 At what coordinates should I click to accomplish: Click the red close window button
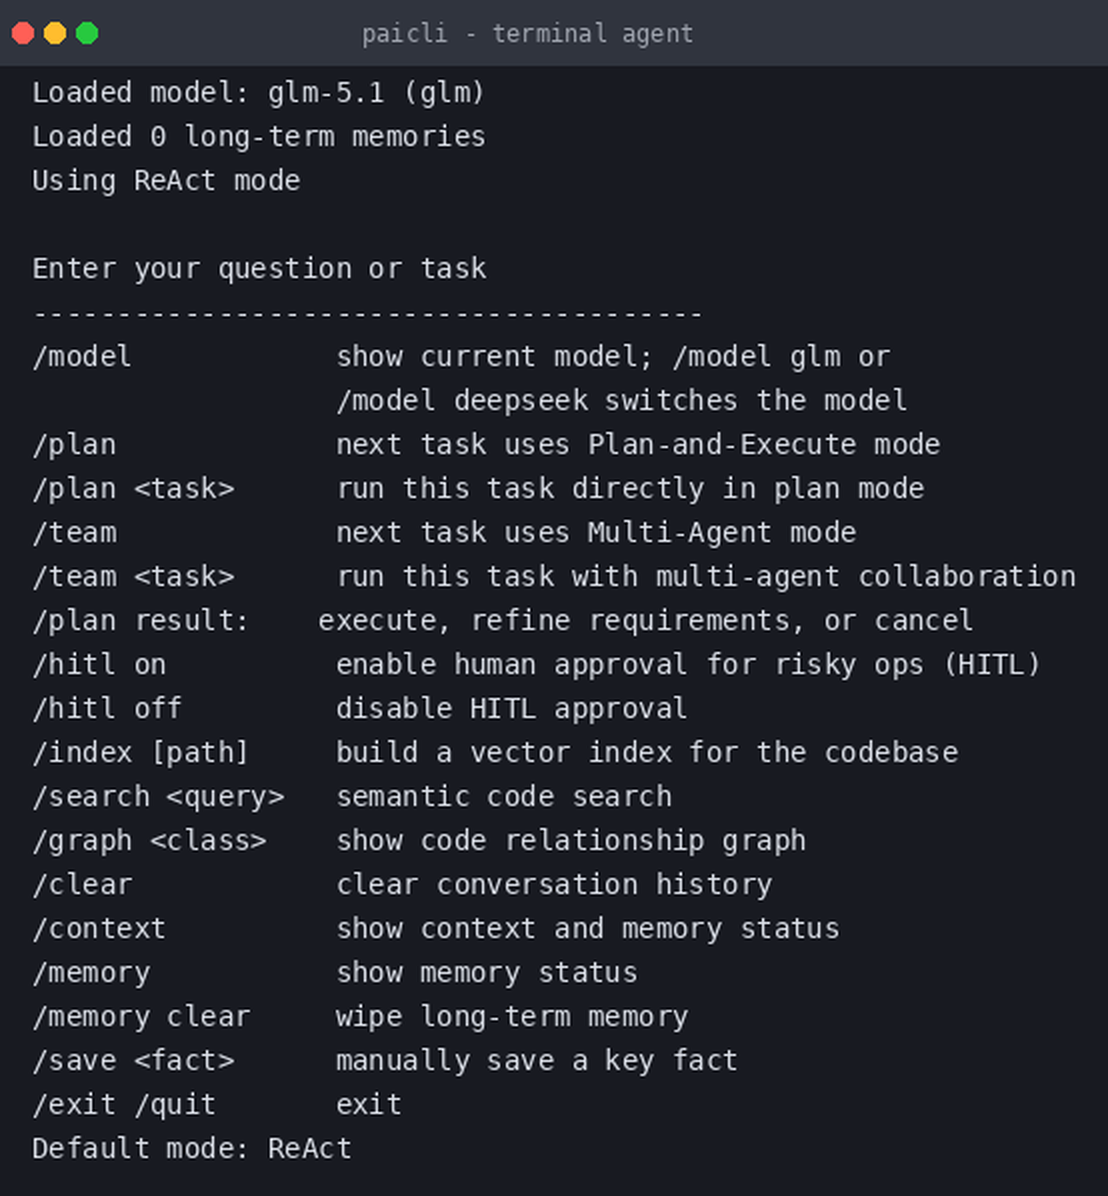[x=23, y=34]
